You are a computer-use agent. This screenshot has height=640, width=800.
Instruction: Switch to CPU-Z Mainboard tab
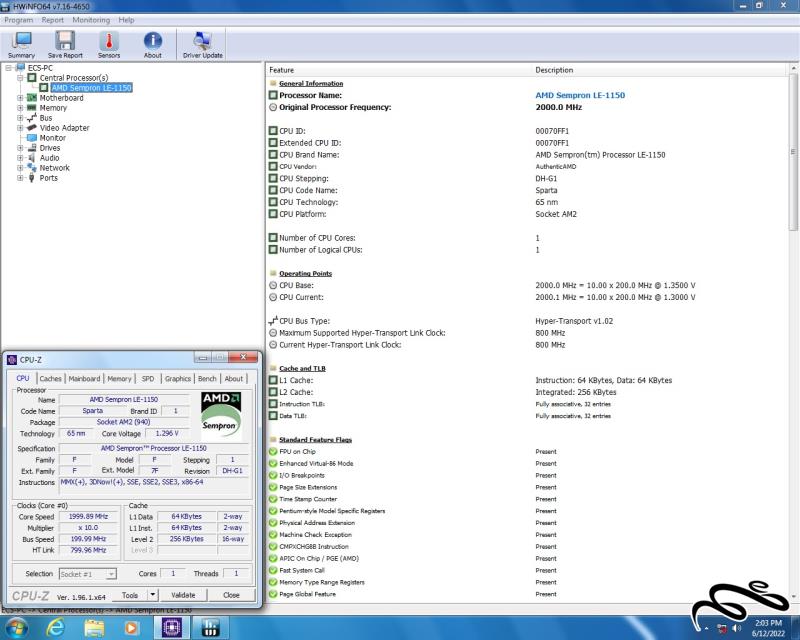coord(84,378)
